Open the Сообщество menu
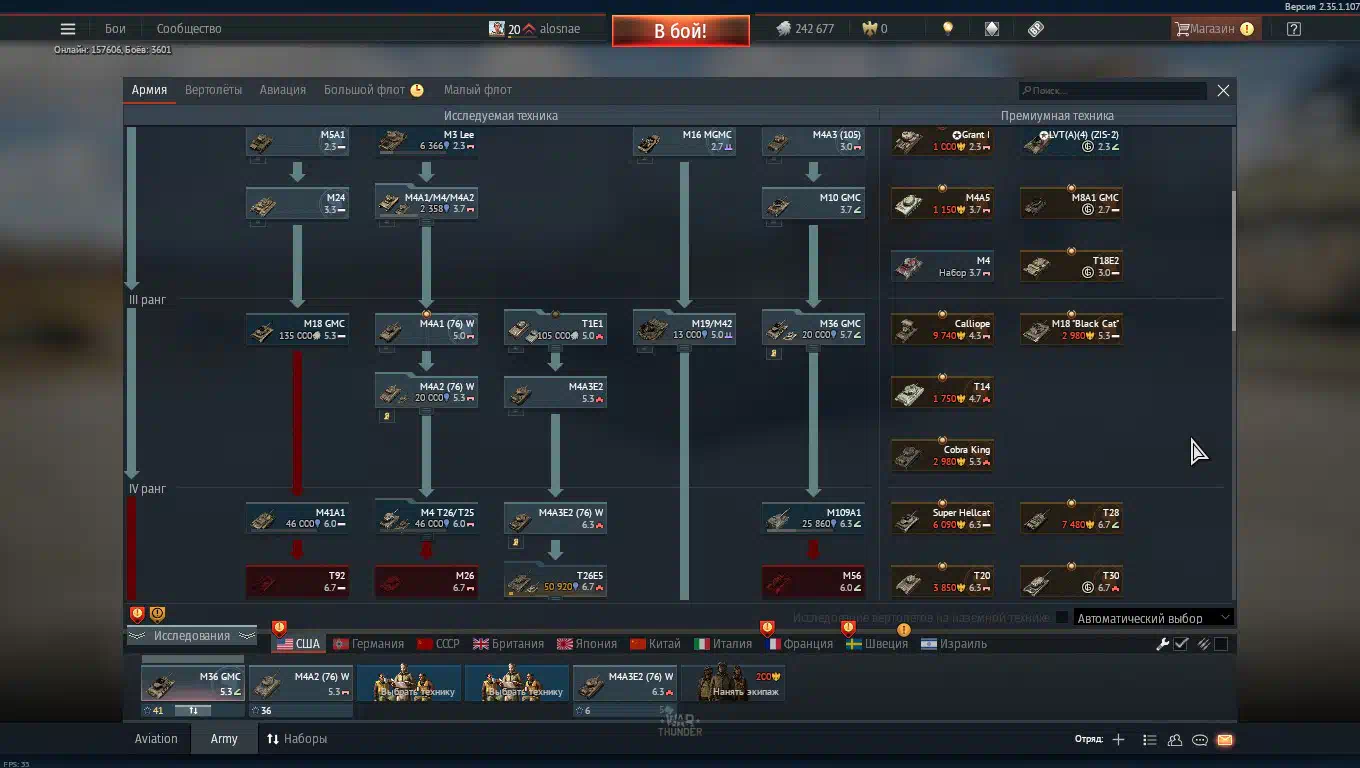1360x768 pixels. click(189, 29)
